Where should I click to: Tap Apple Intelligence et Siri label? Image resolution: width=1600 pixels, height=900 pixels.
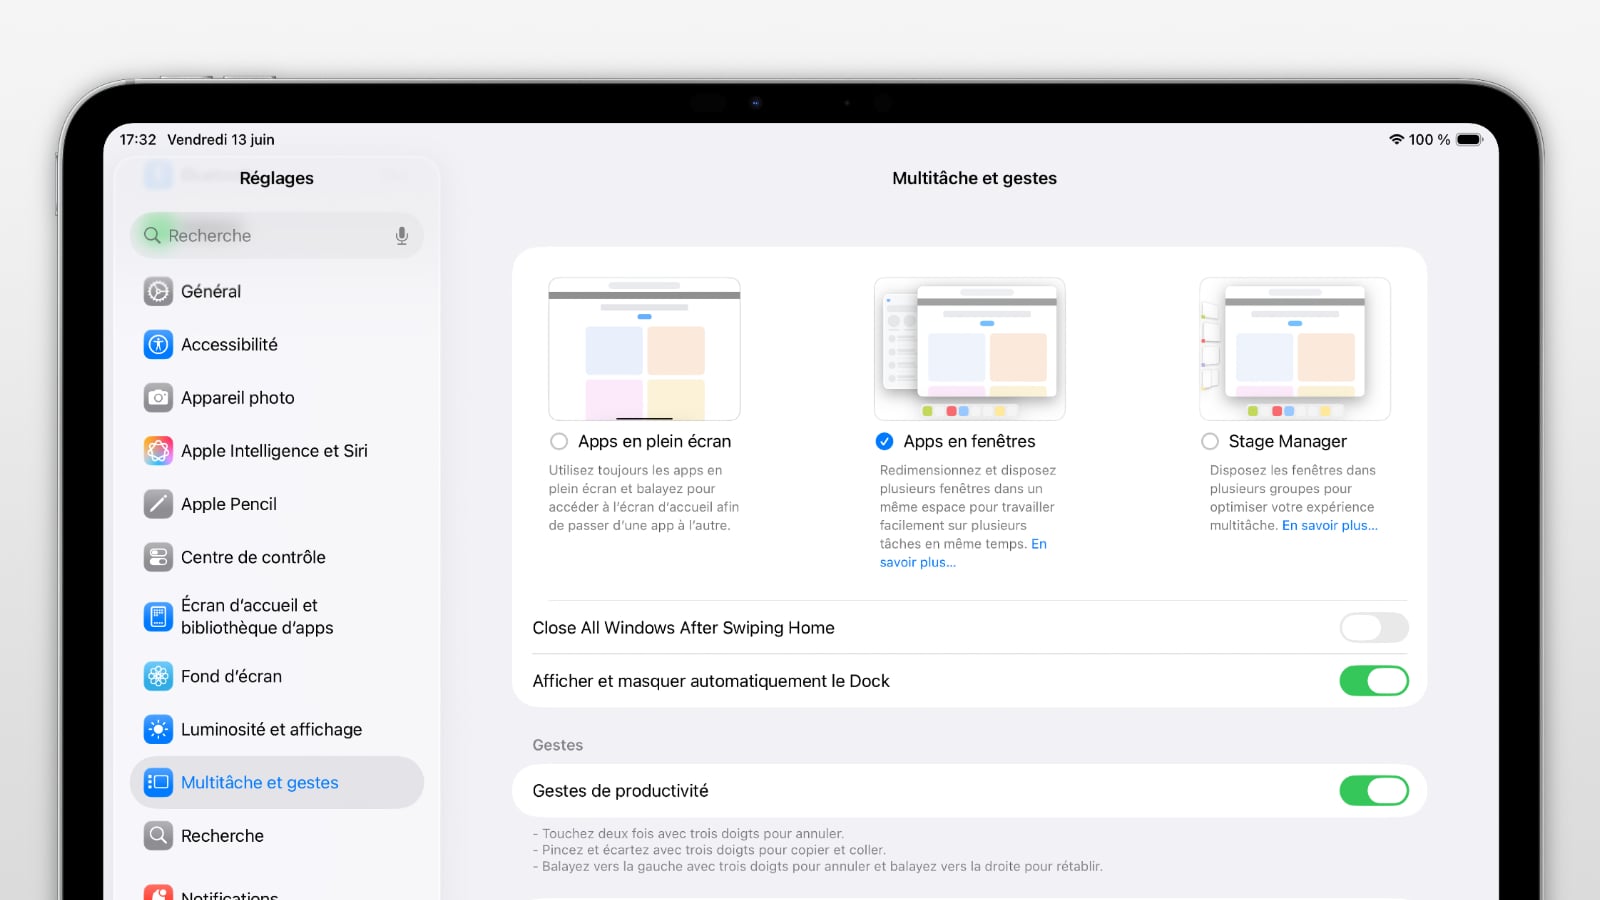click(x=274, y=450)
